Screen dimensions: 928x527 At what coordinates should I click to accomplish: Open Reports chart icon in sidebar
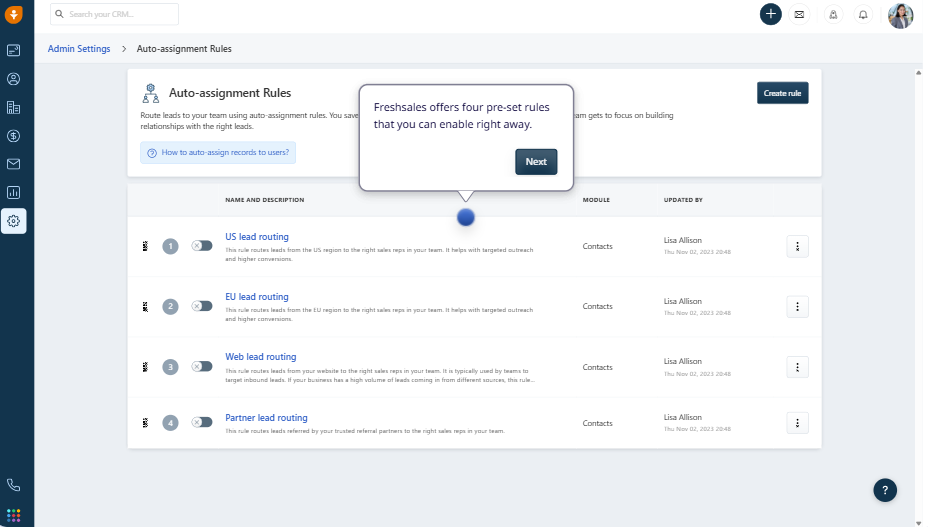tap(14, 192)
